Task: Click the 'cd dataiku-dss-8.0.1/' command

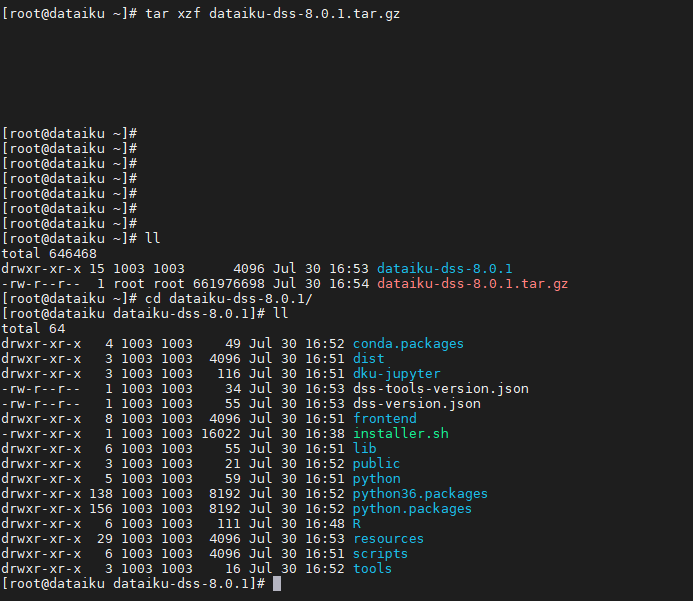Action: click(228, 299)
